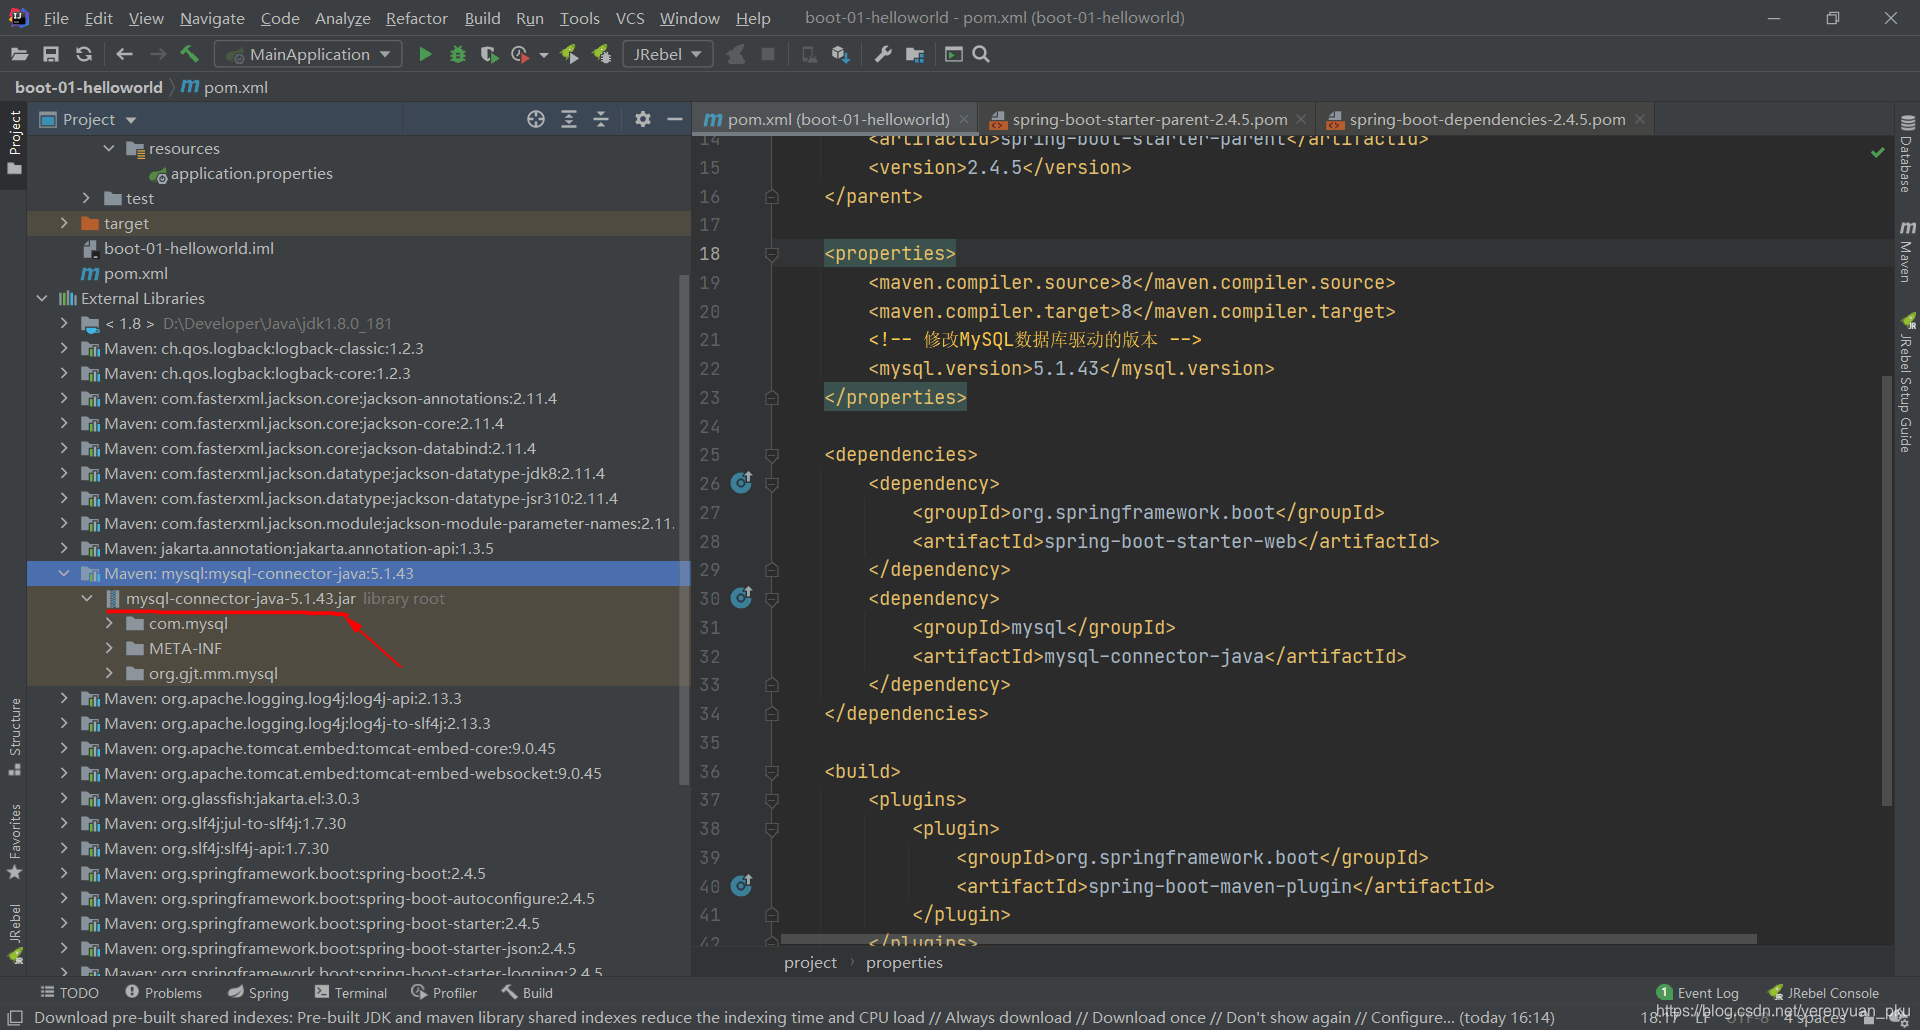Open the Refactor menu
Viewport: 1920px width, 1030px height.
click(417, 18)
